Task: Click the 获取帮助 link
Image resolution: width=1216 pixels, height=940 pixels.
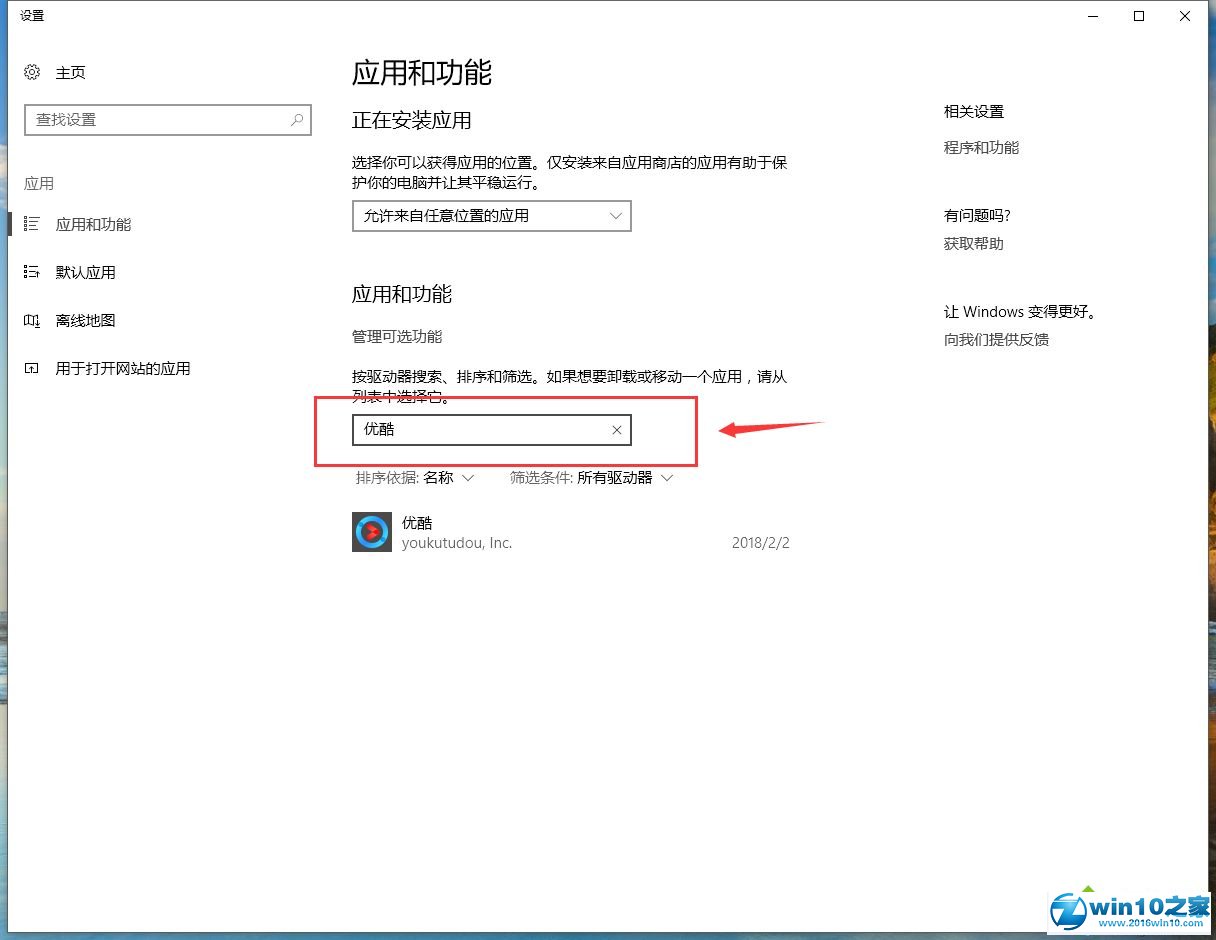Action: click(973, 243)
